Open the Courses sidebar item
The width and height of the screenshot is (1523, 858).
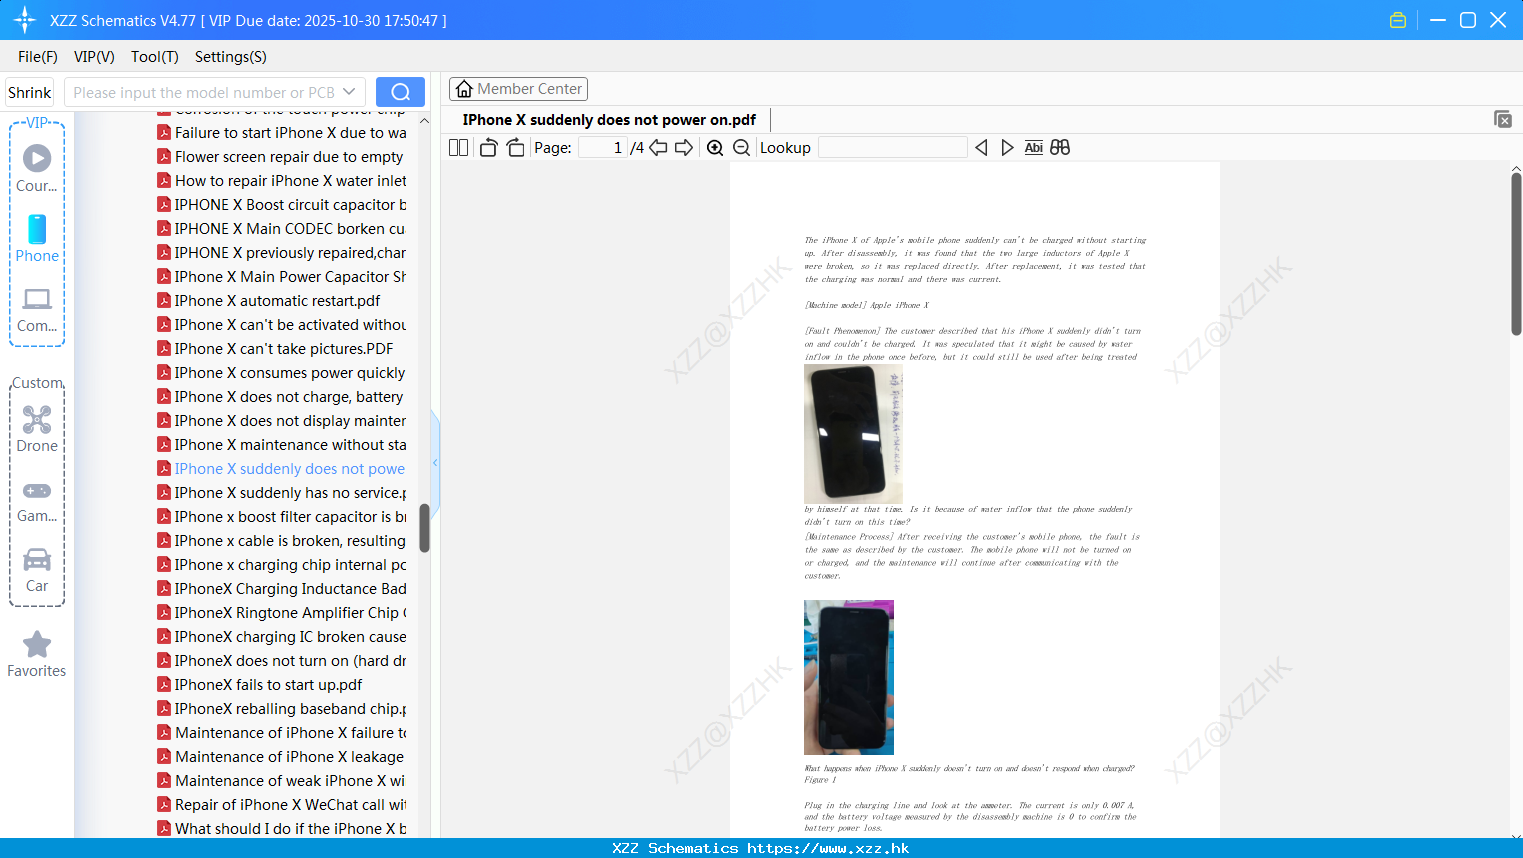(37, 168)
